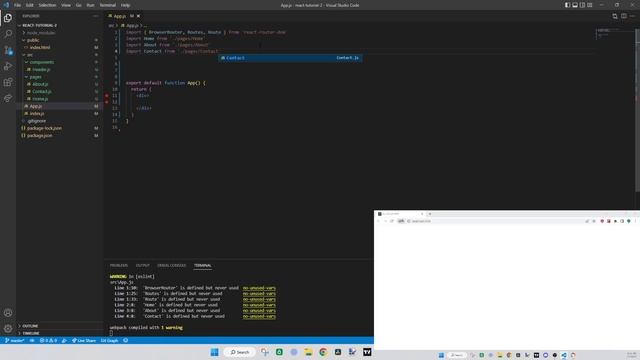Click Git Graph in the status bar
The image size is (640, 360).
(x=109, y=340)
